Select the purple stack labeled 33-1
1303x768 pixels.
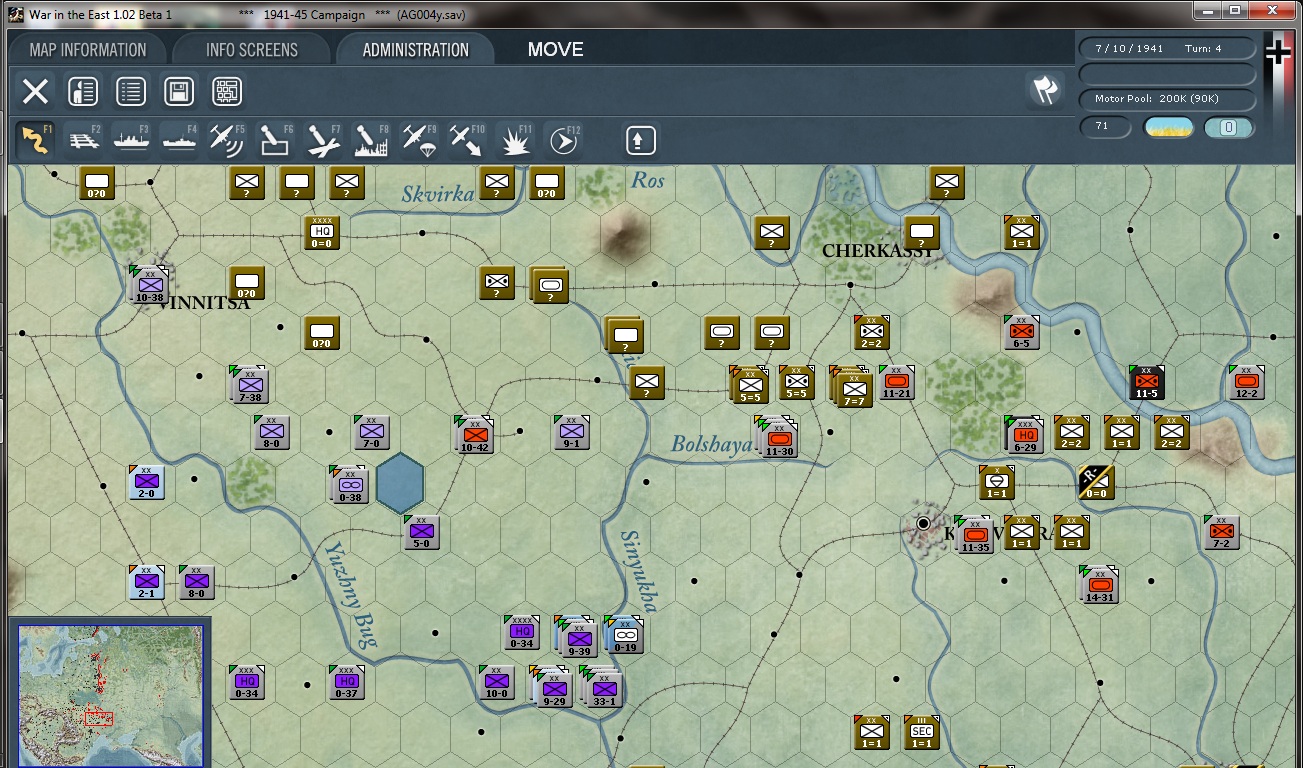click(x=602, y=686)
